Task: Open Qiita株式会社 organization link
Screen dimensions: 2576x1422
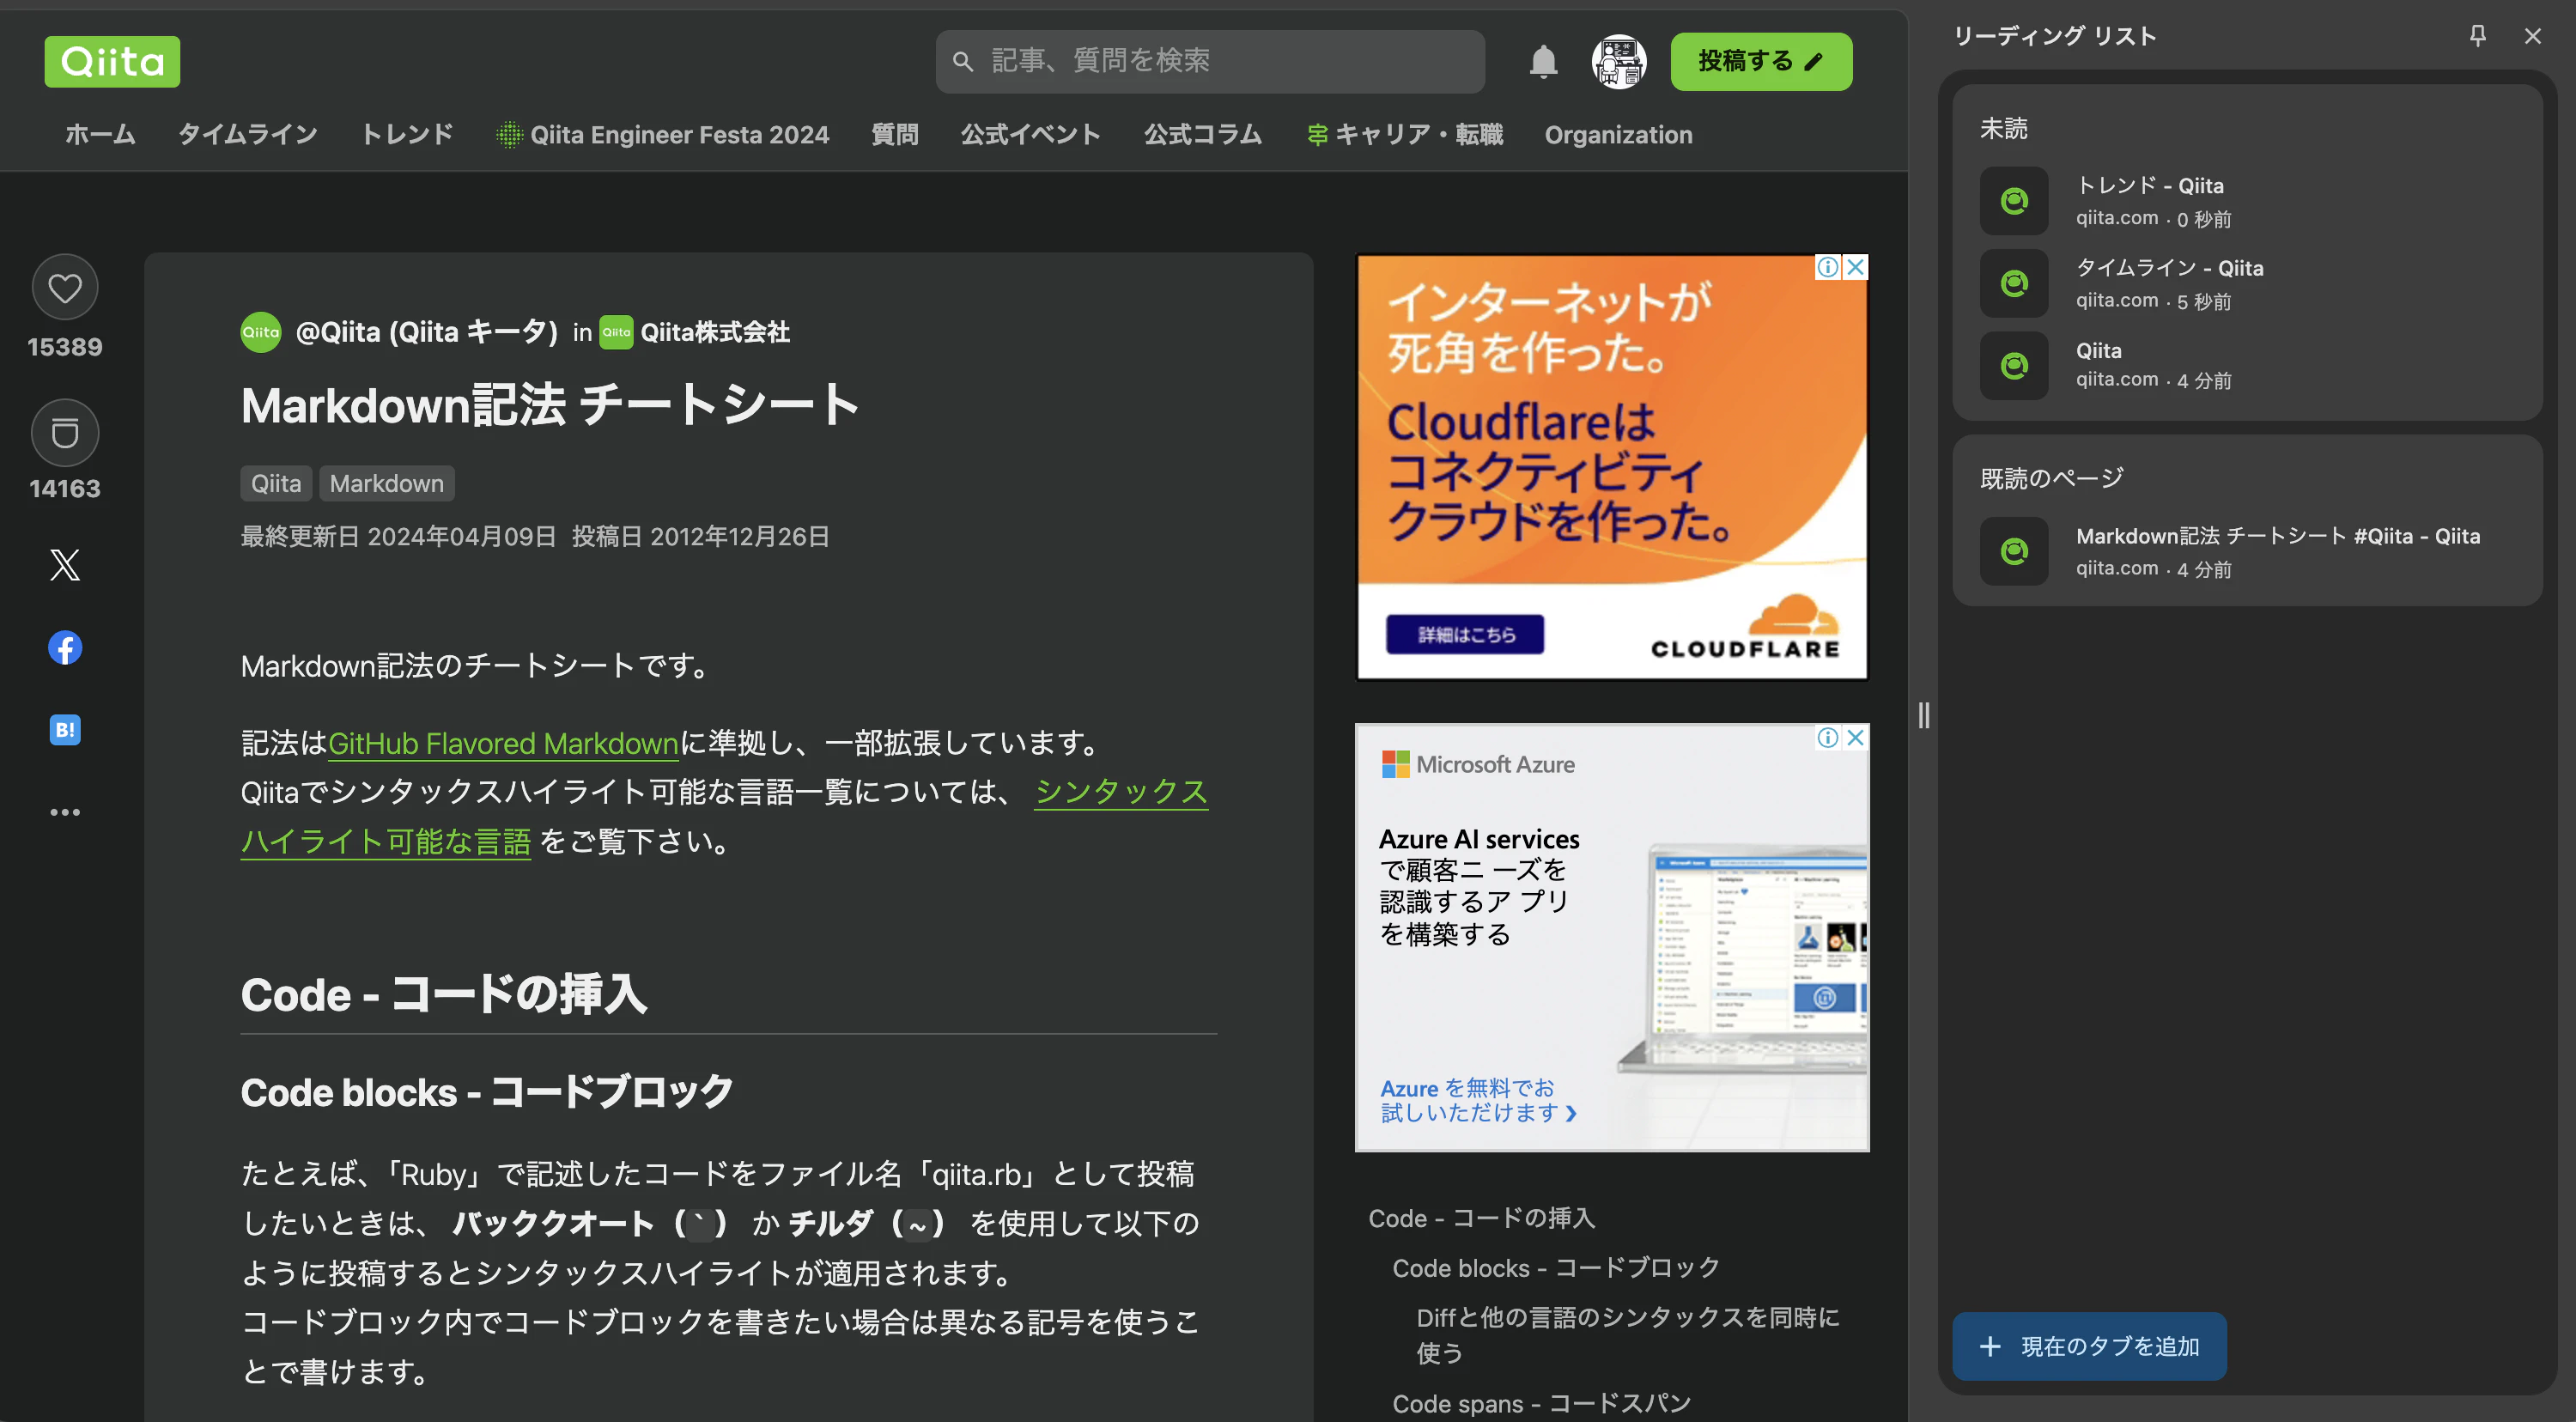Action: click(715, 332)
